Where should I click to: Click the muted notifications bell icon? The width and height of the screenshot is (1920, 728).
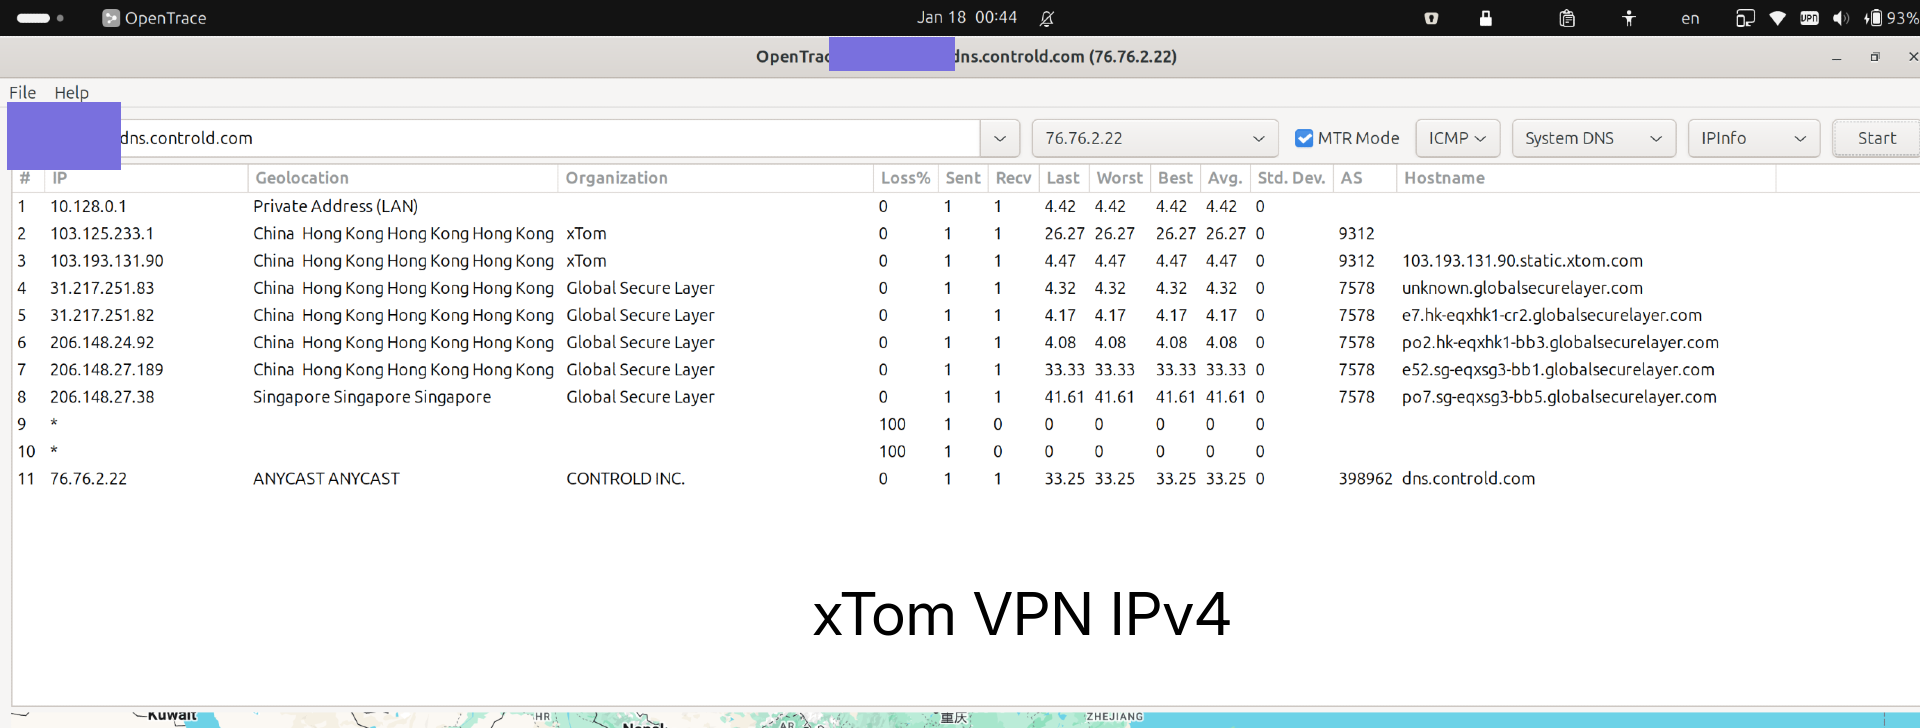1047,18
